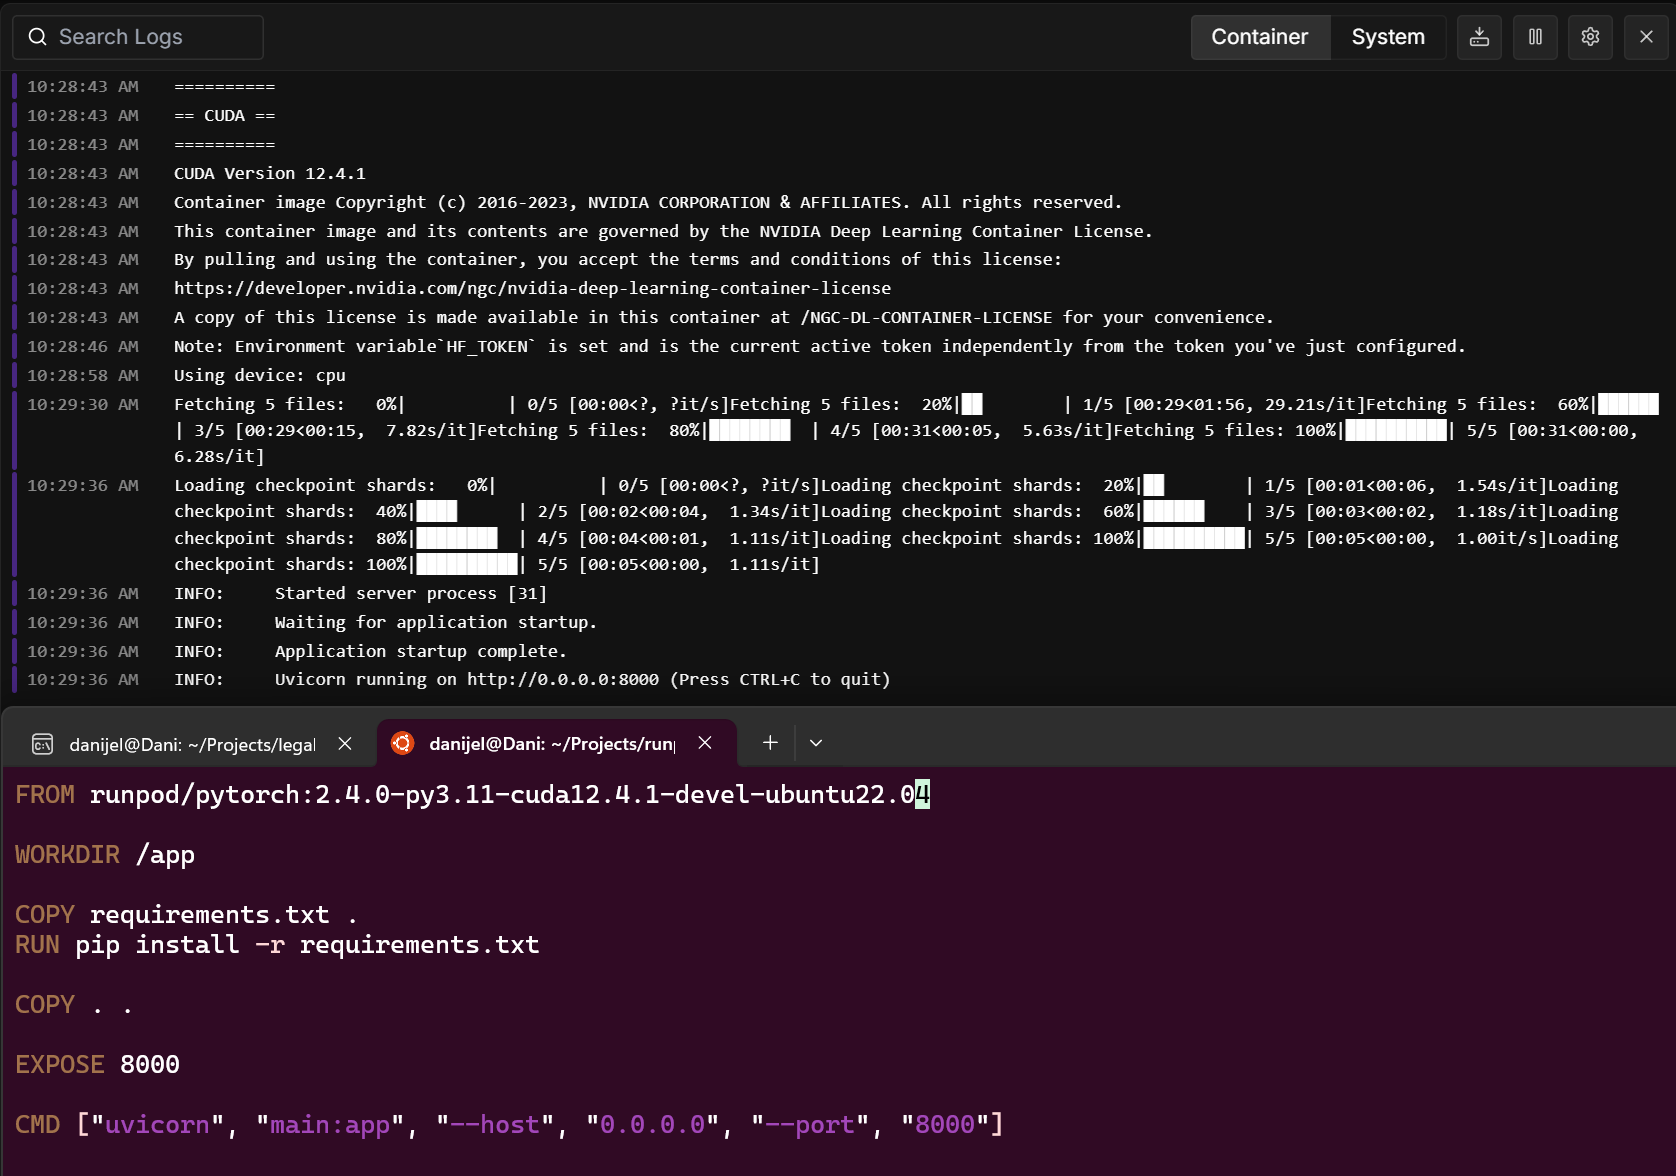Click the /NGC-DL-CONTAINER-LICENSE log line
This screenshot has height=1176, width=1676.
point(724,317)
